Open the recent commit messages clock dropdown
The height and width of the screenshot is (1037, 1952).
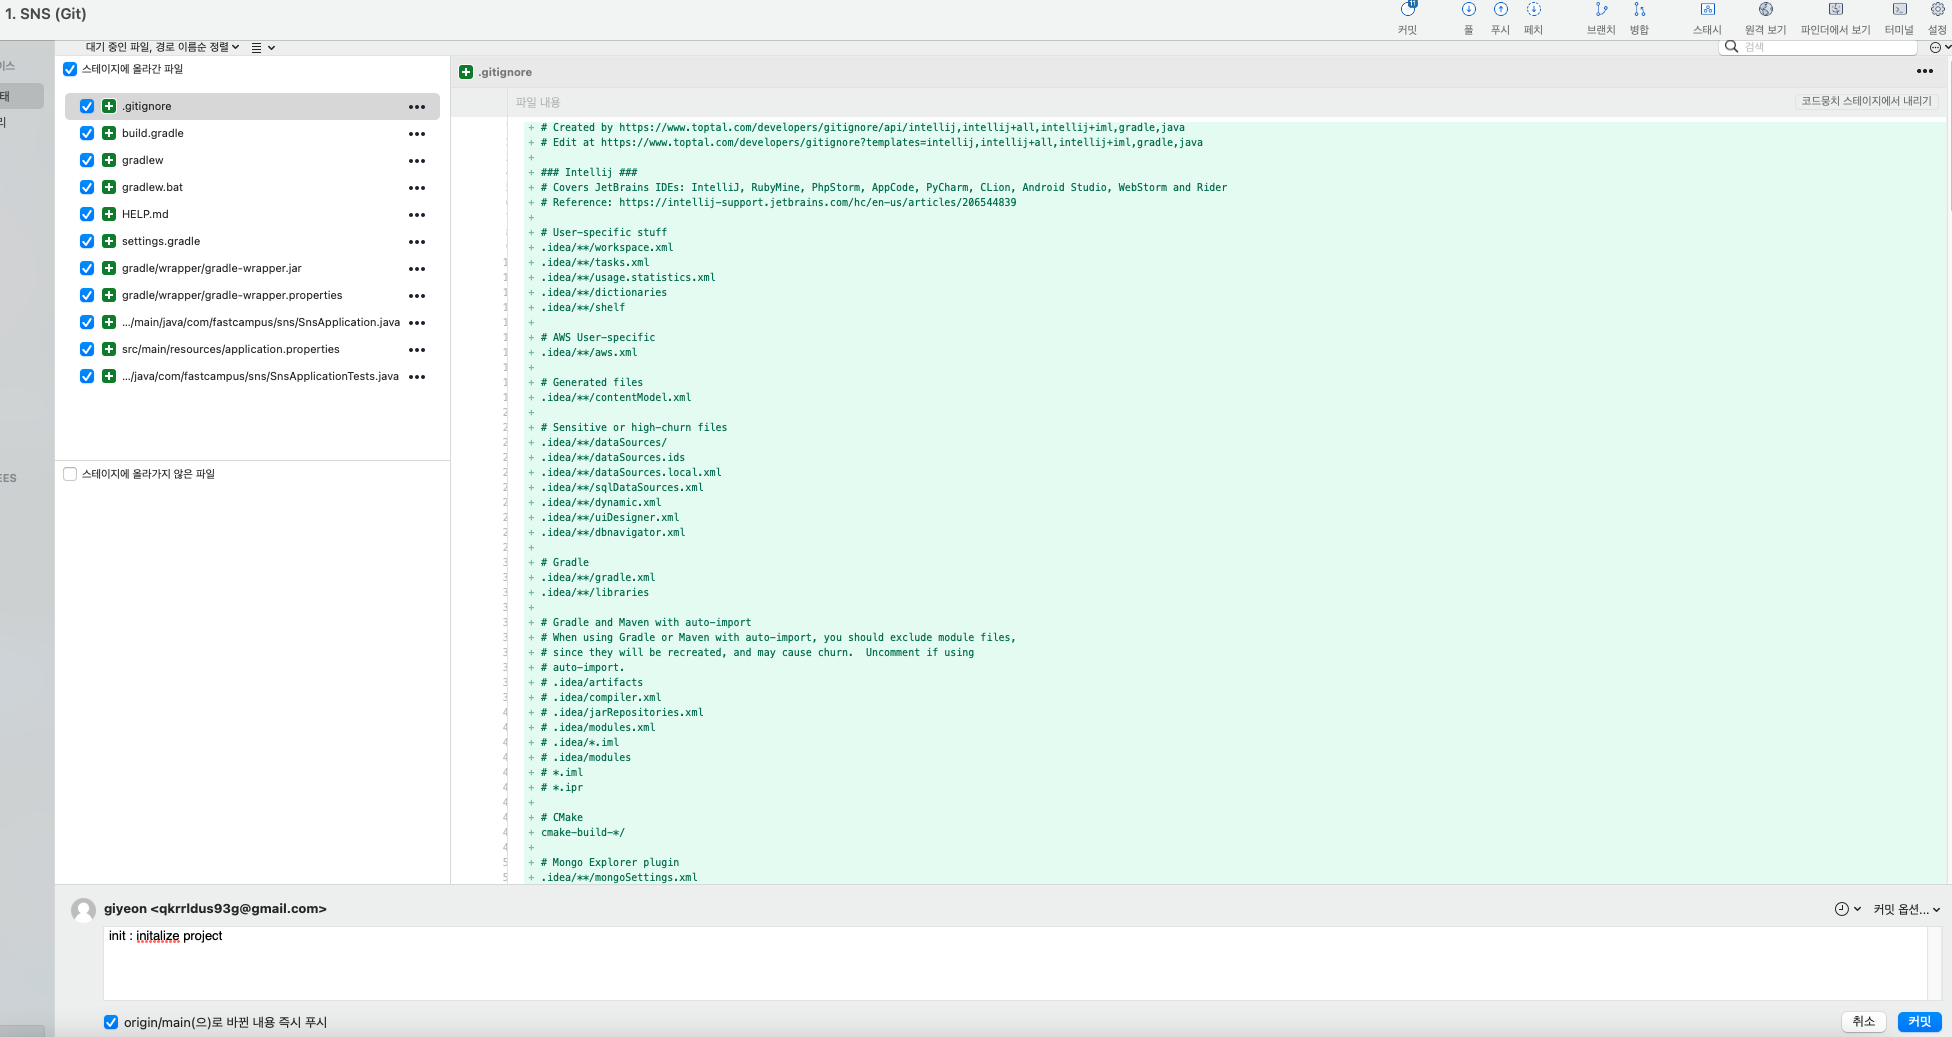tap(1847, 909)
